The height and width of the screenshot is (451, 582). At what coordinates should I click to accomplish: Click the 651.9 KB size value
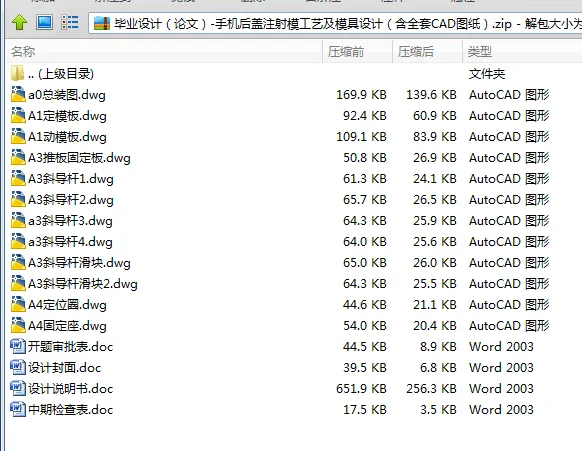coord(361,389)
